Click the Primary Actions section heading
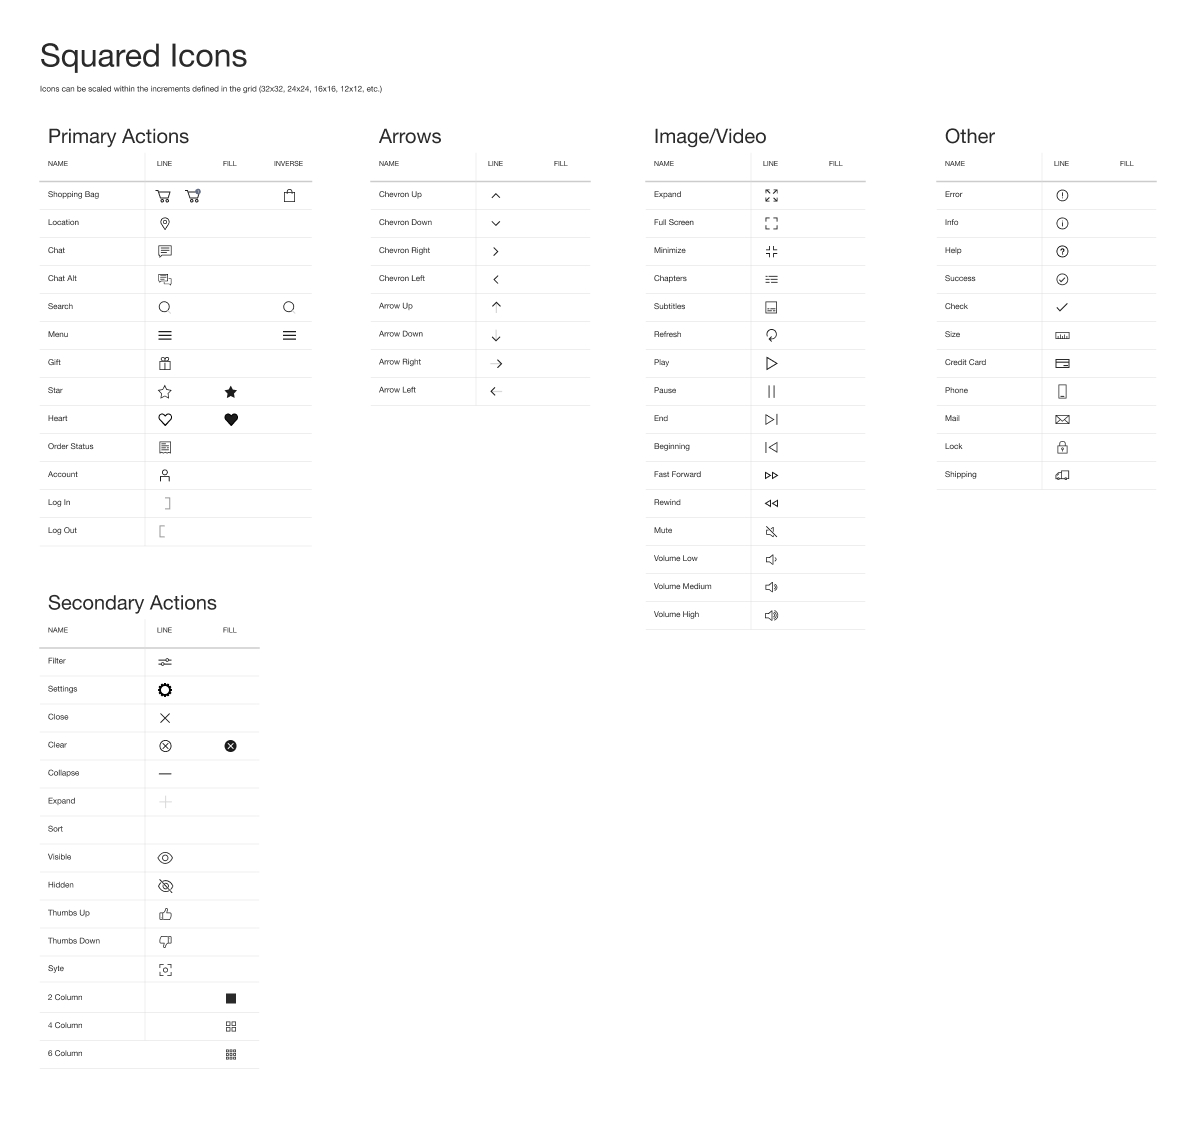This screenshot has width=1204, height=1136. tap(118, 137)
